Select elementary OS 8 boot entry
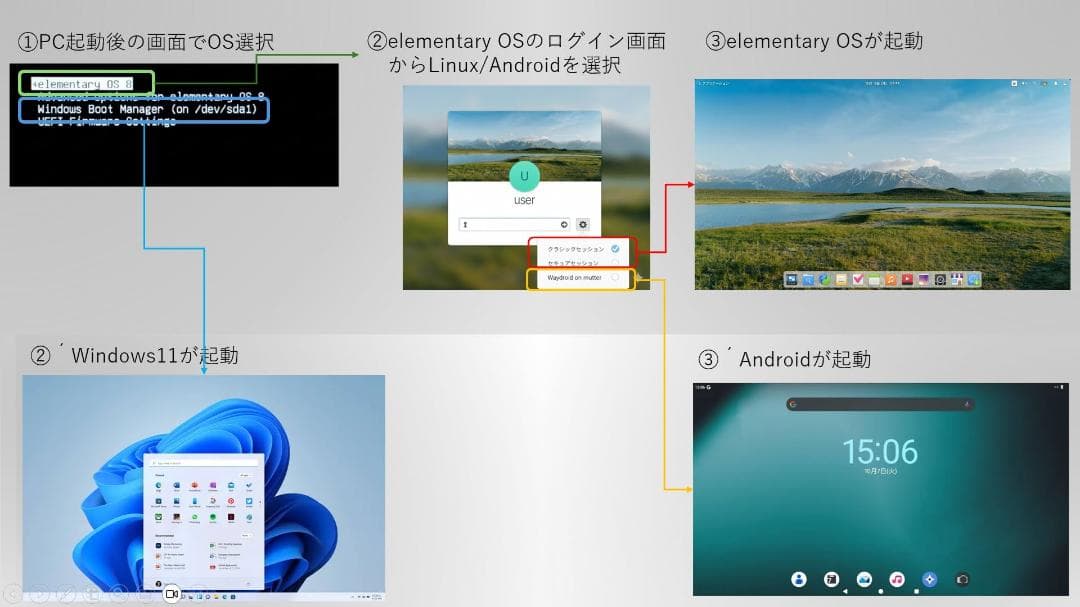1080x607 pixels. point(83,84)
